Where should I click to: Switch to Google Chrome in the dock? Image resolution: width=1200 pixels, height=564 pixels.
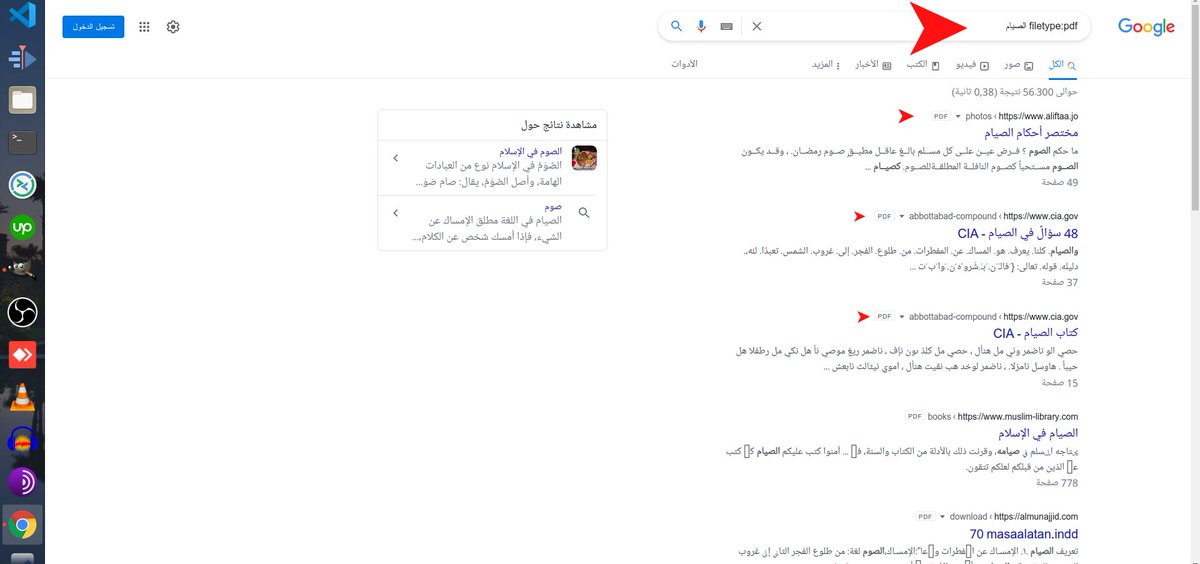tap(22, 525)
